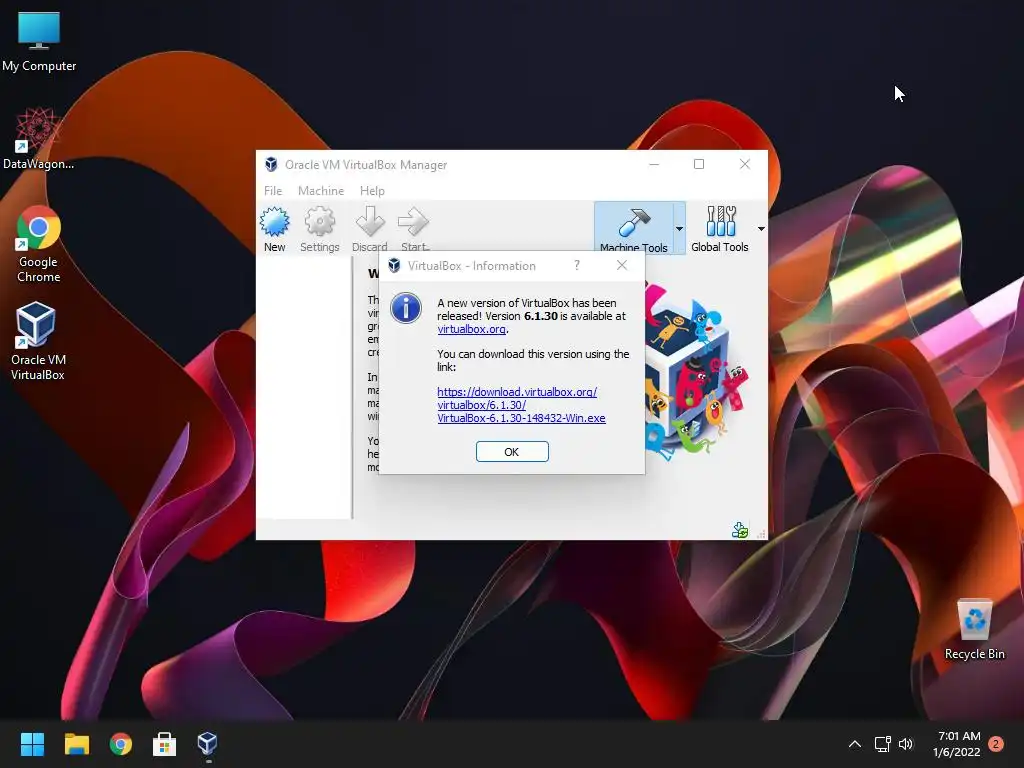
Task: Open the File menu
Action: pyautogui.click(x=273, y=191)
